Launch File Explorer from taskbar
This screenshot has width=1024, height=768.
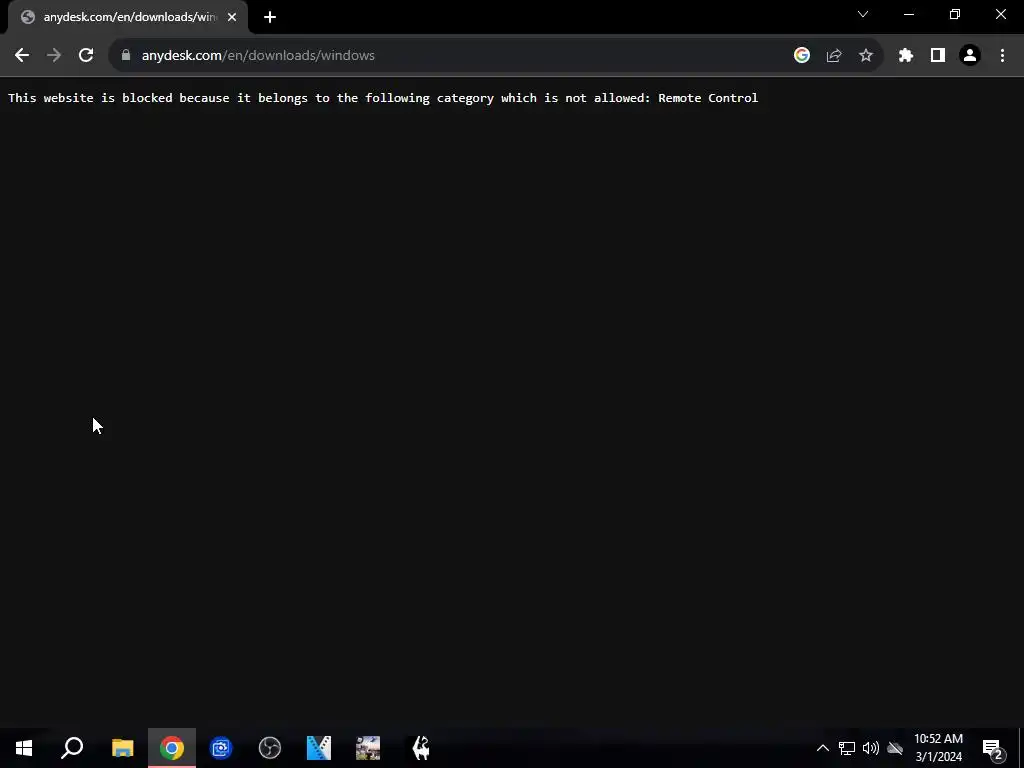[123, 748]
